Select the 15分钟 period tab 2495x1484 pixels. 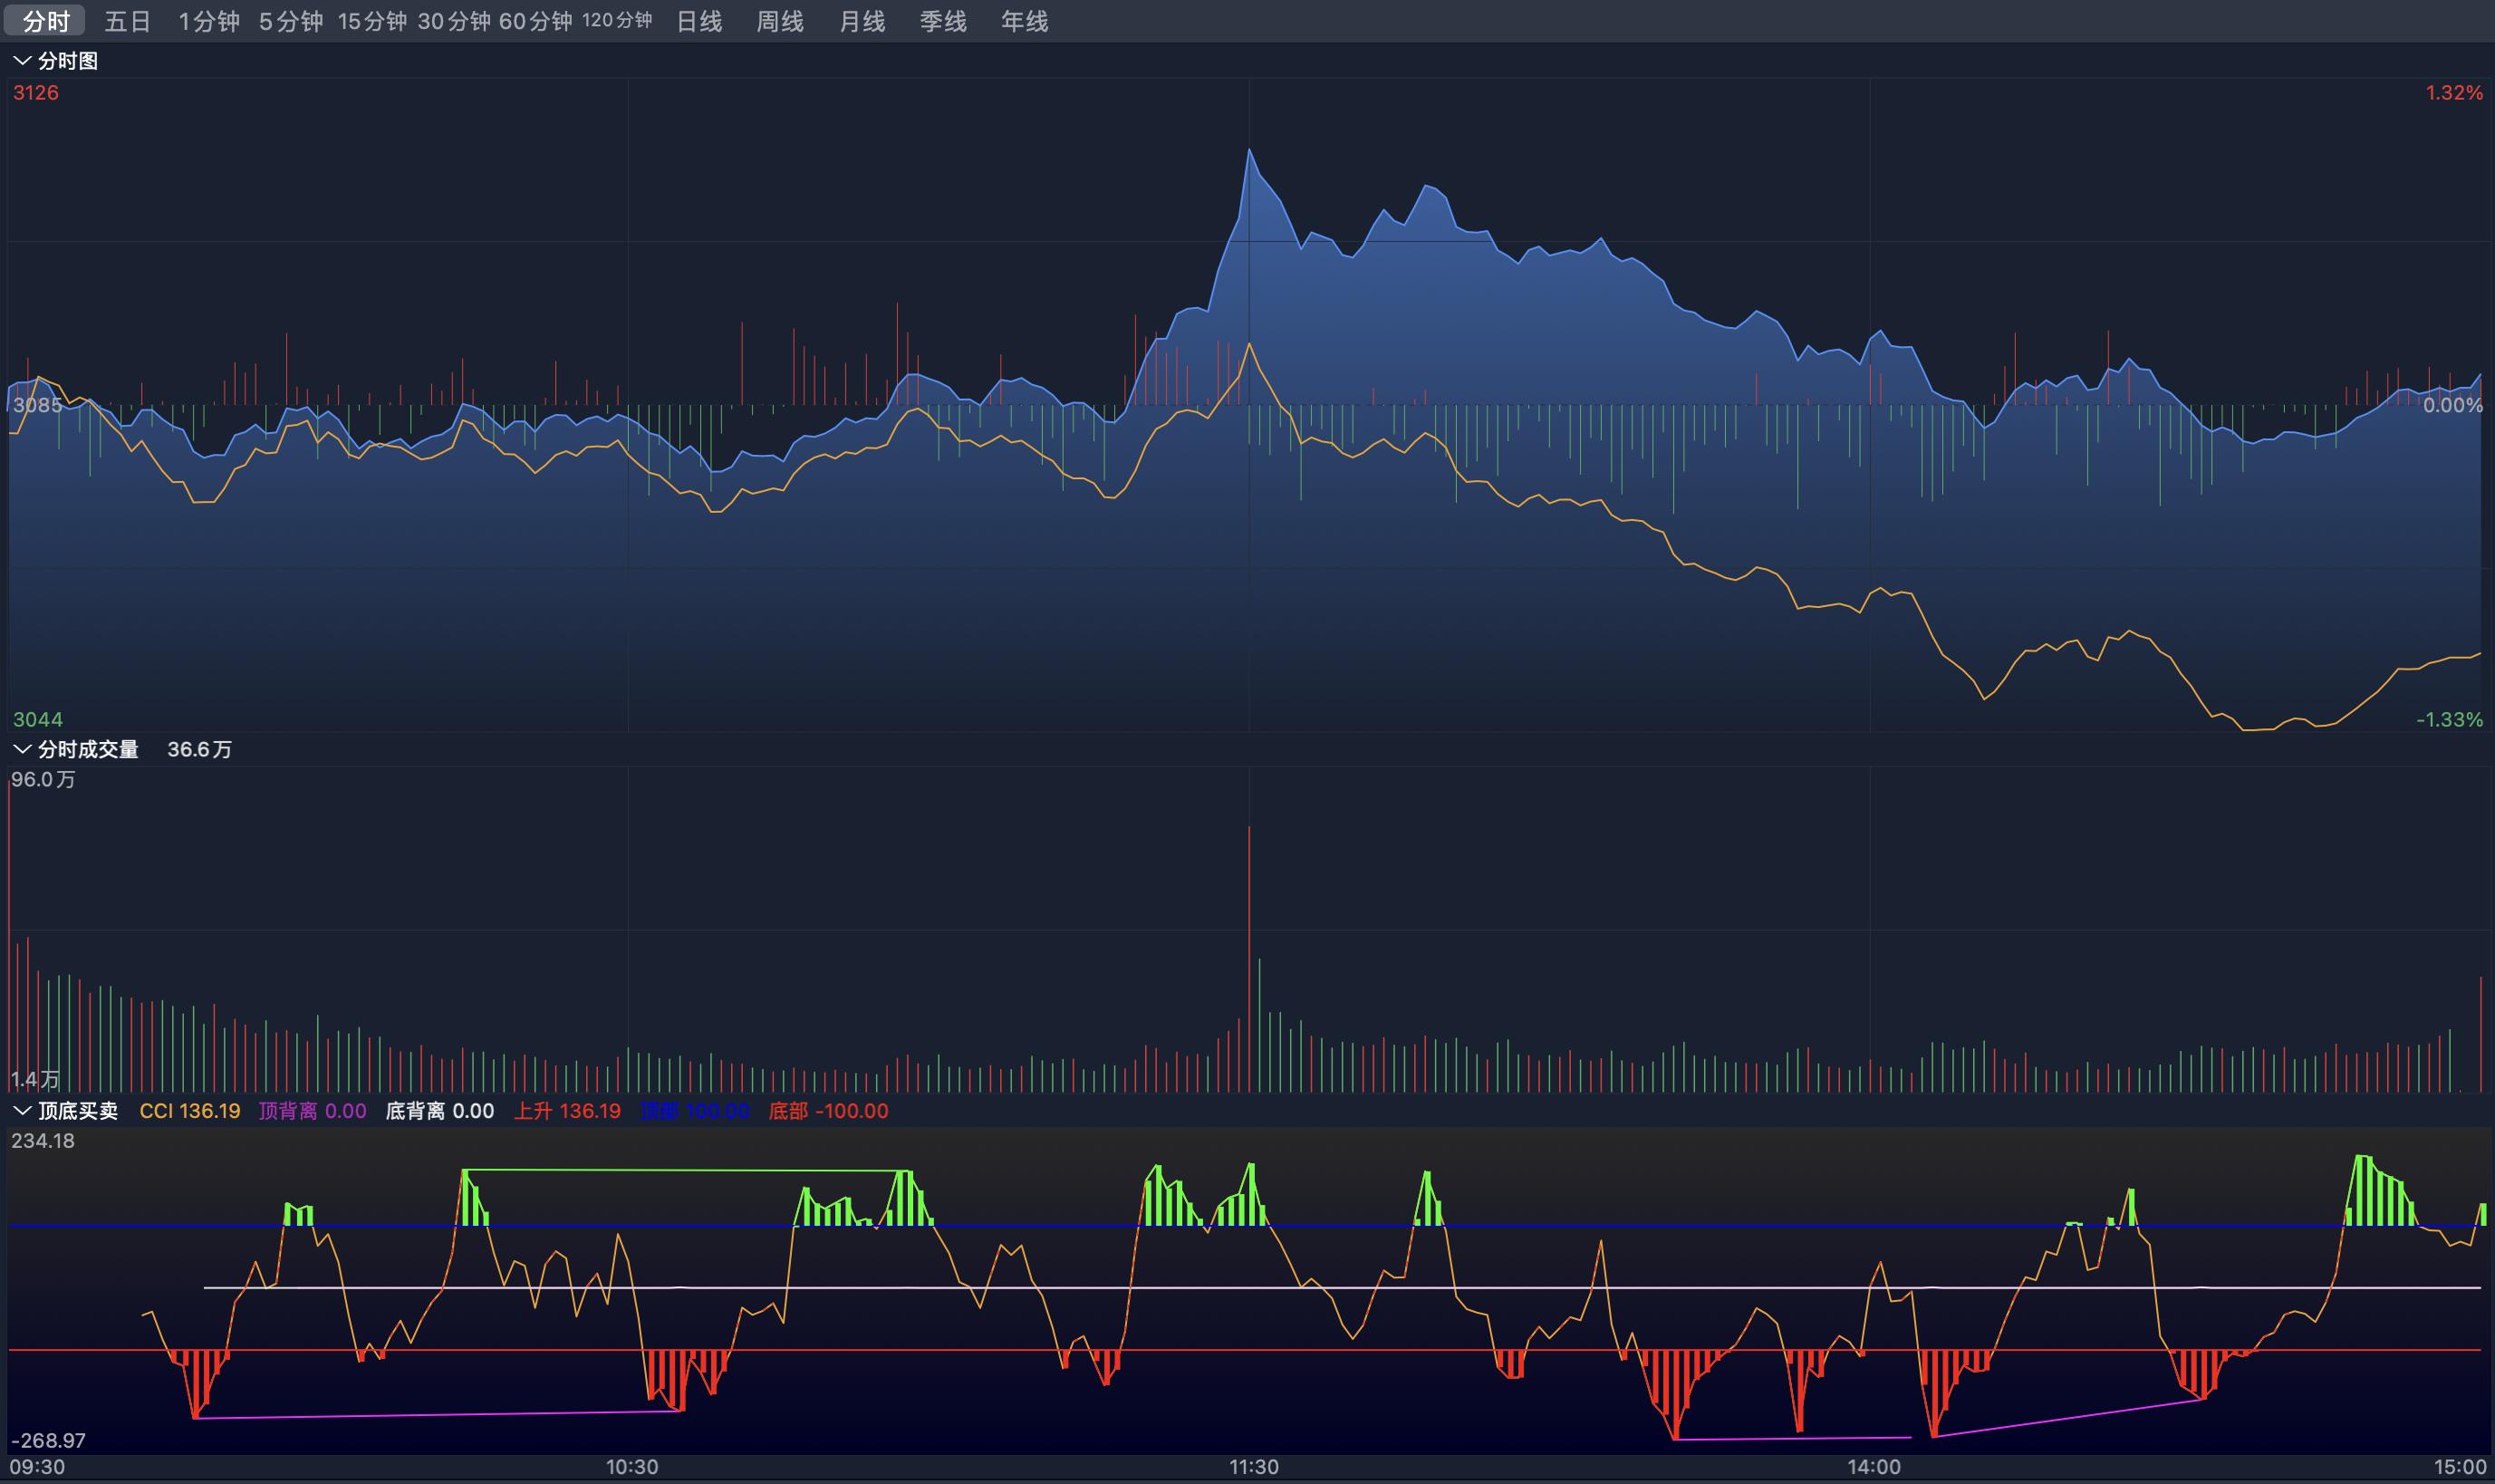372,21
